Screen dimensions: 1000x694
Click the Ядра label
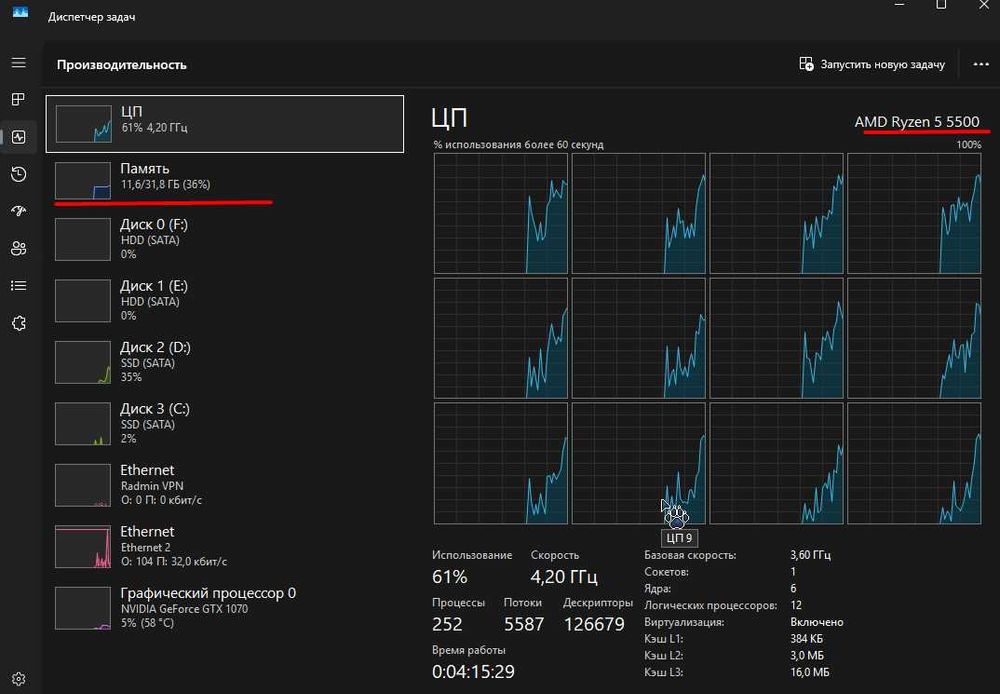658,589
